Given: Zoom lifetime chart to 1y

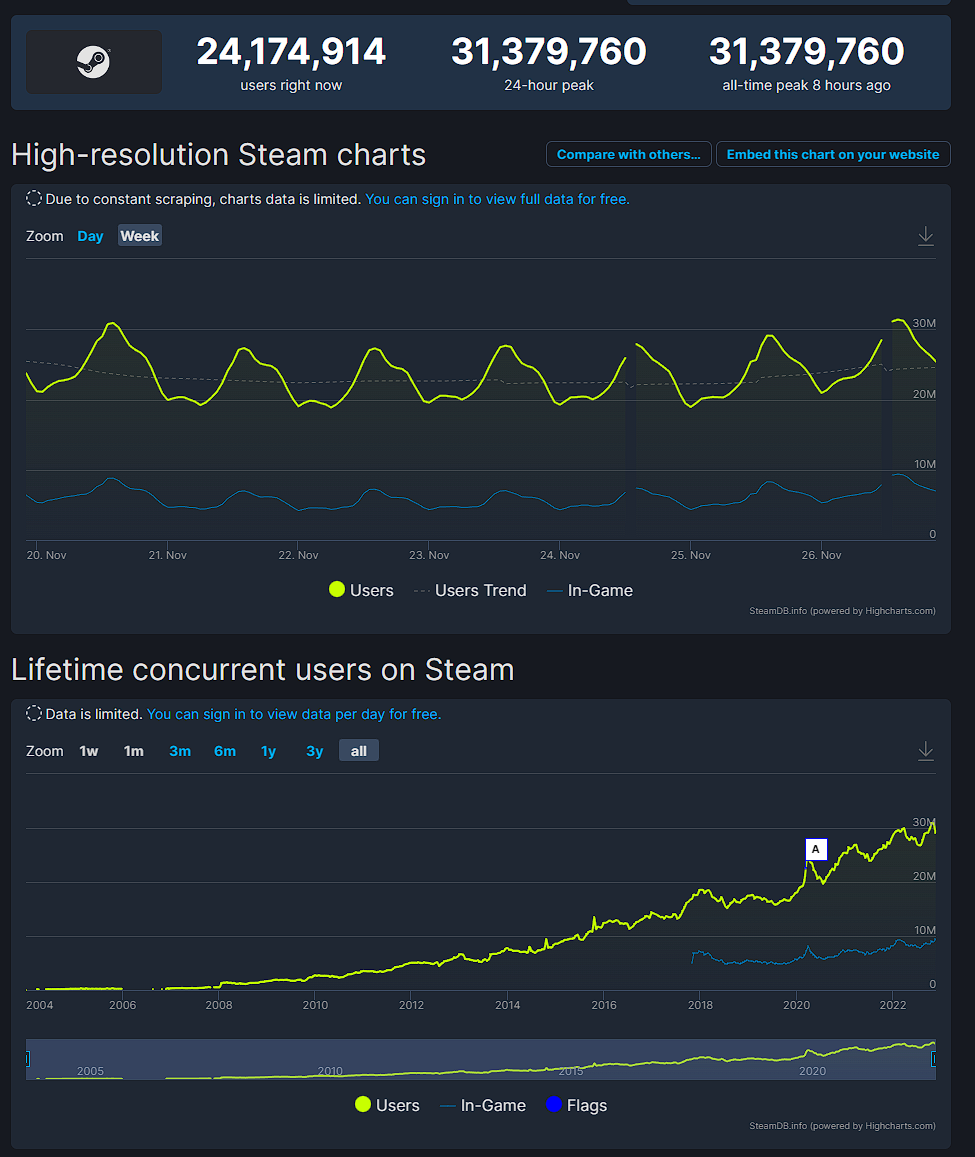Looking at the screenshot, I should coord(269,751).
